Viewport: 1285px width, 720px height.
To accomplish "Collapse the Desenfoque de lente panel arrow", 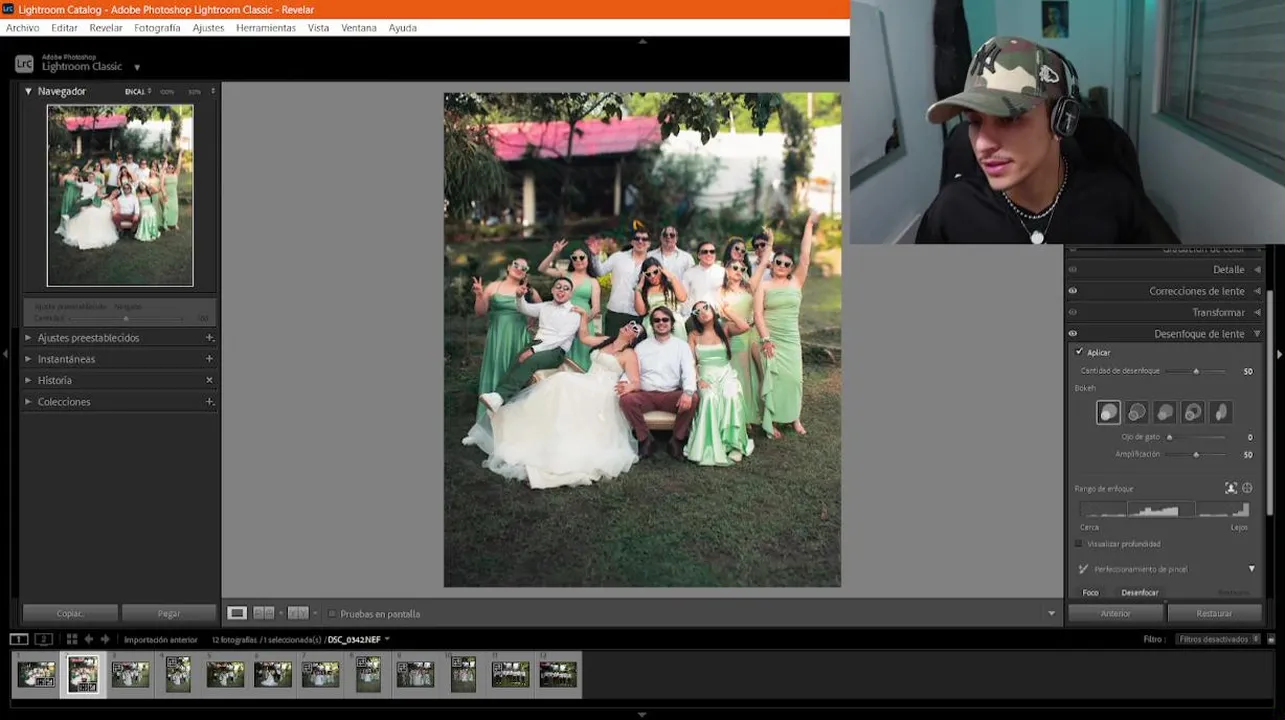I will click(1257, 334).
